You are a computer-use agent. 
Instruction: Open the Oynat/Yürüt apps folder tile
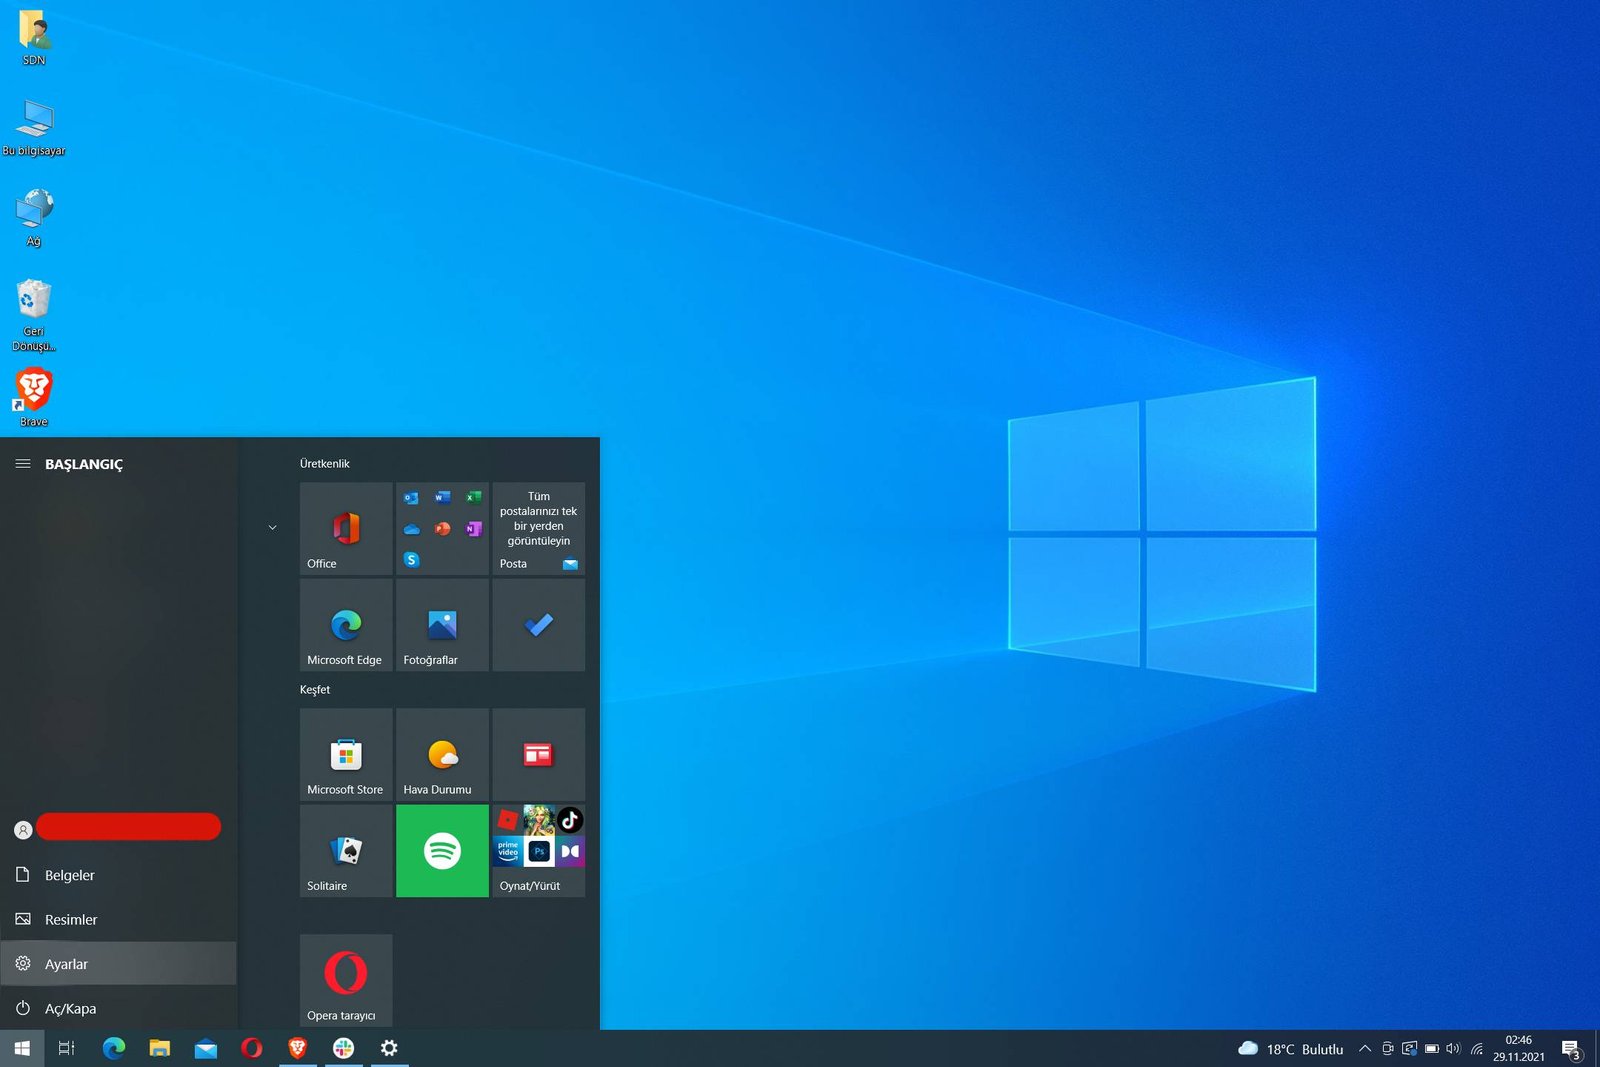click(x=539, y=851)
